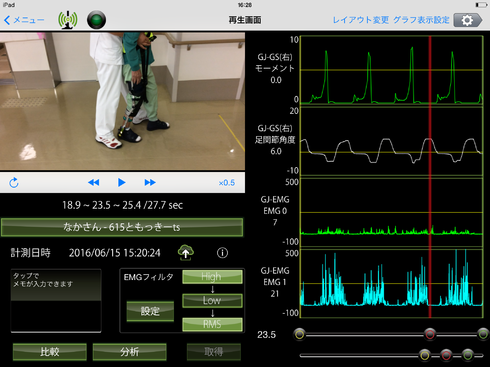This screenshot has width=490, height=367.
Task: Tap the green status indicator light
Action: coord(96,20)
